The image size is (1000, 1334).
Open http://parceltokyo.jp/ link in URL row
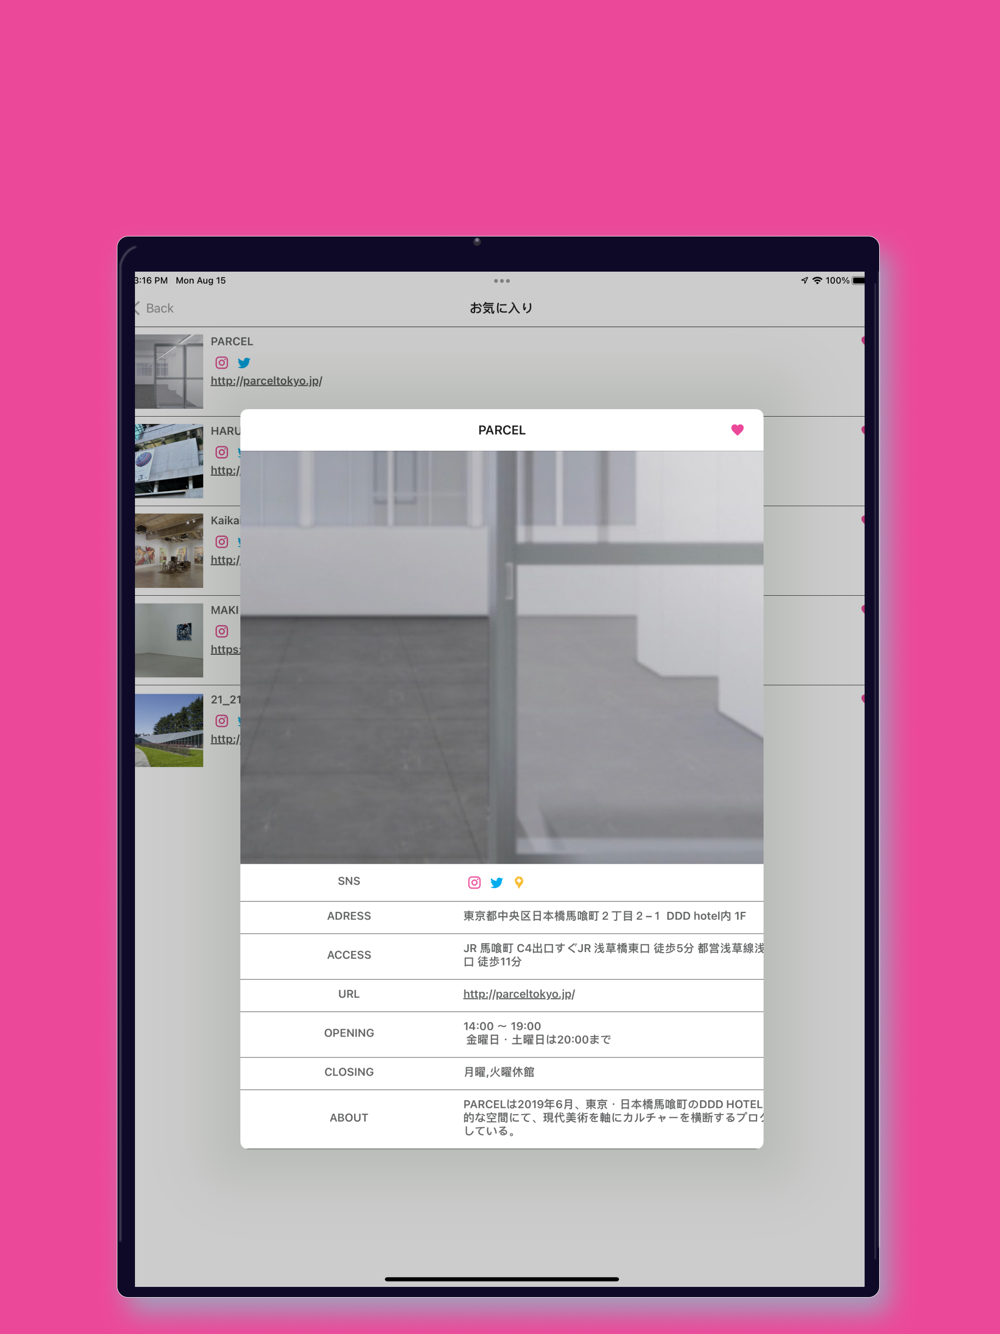tap(519, 994)
